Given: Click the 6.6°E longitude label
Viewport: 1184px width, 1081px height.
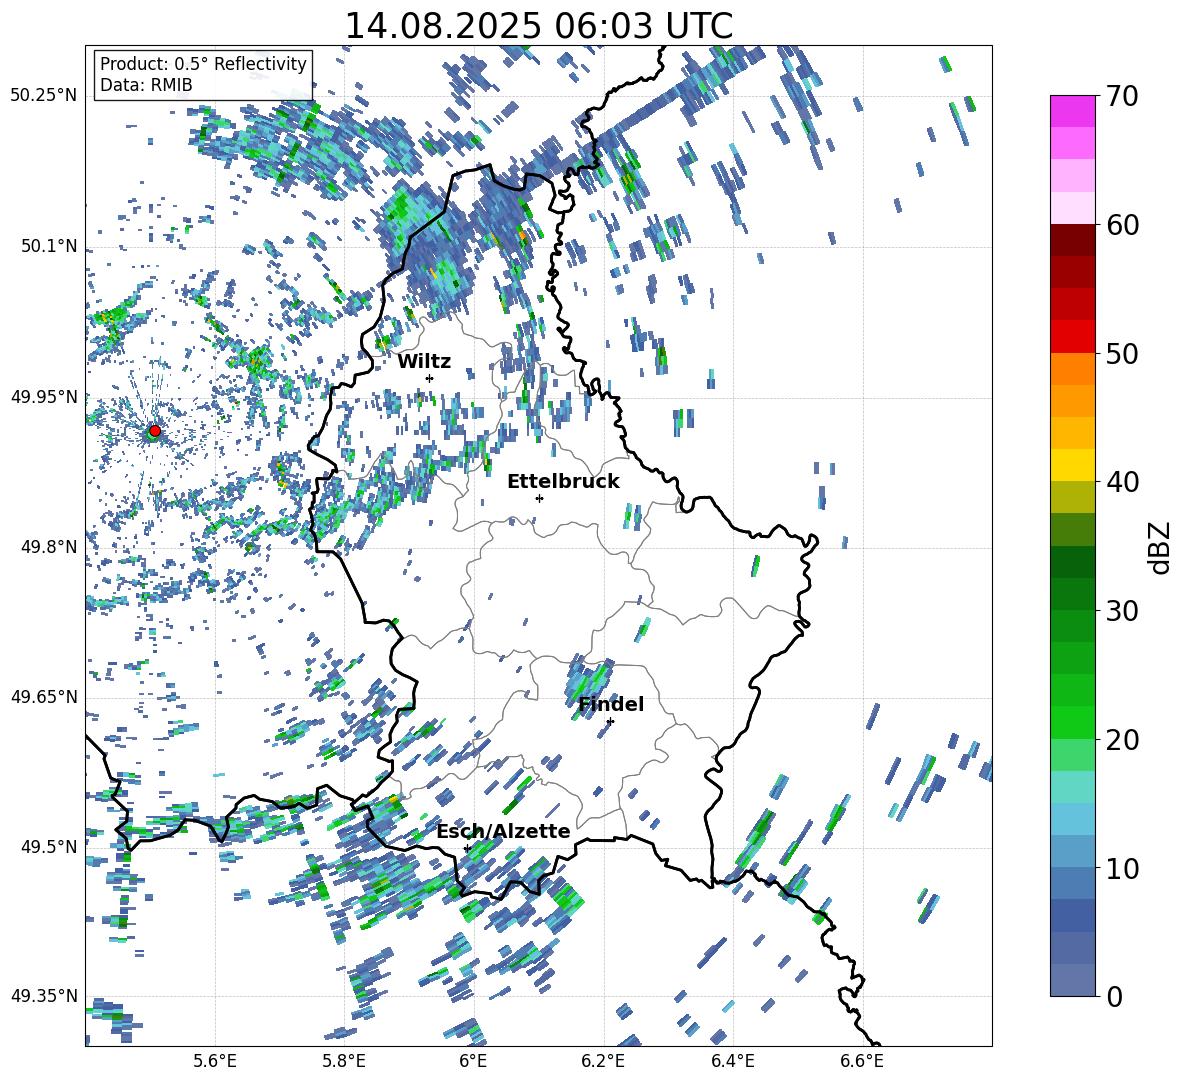Looking at the screenshot, I should 862,1061.
